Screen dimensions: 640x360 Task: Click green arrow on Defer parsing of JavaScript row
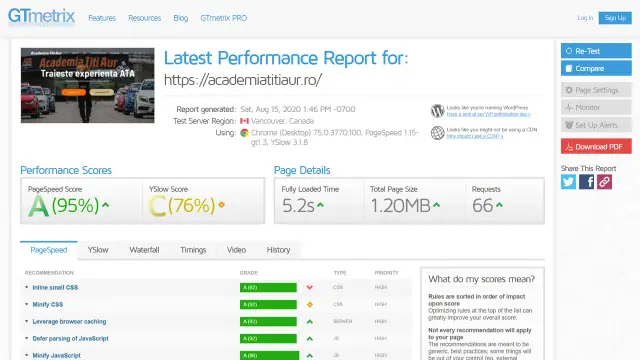click(310, 338)
